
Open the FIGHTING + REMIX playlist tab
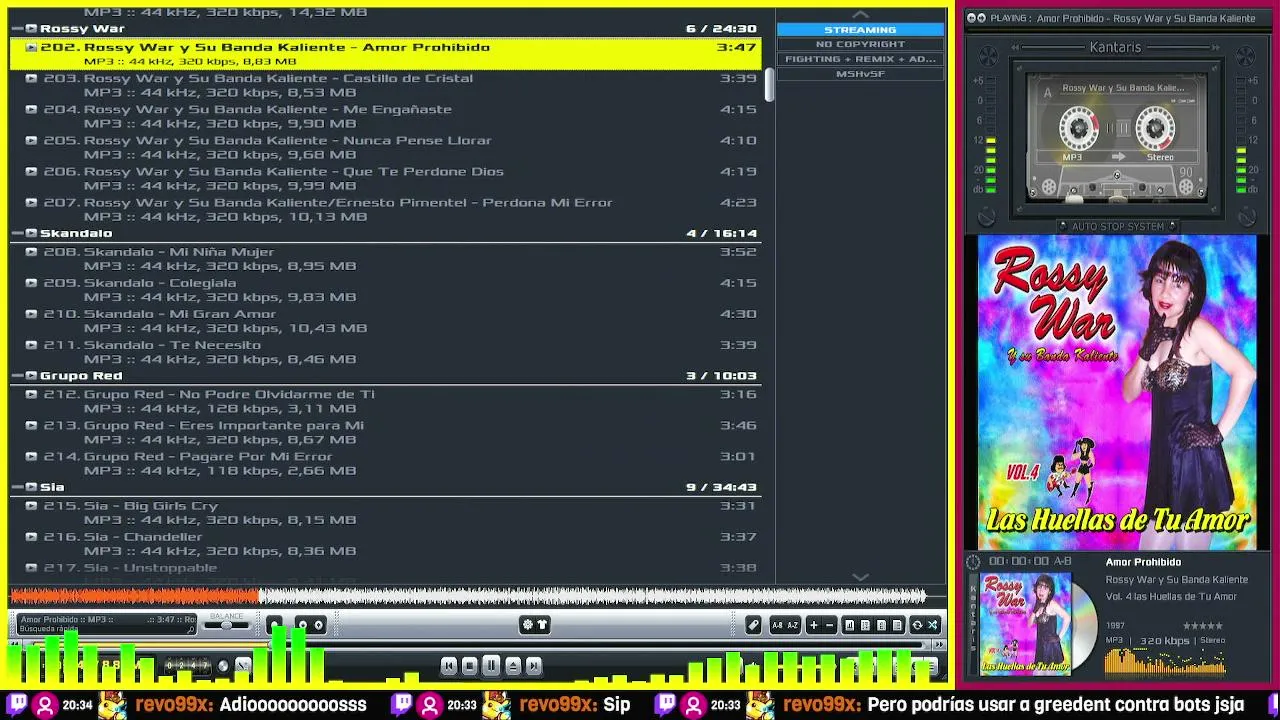[x=860, y=59]
